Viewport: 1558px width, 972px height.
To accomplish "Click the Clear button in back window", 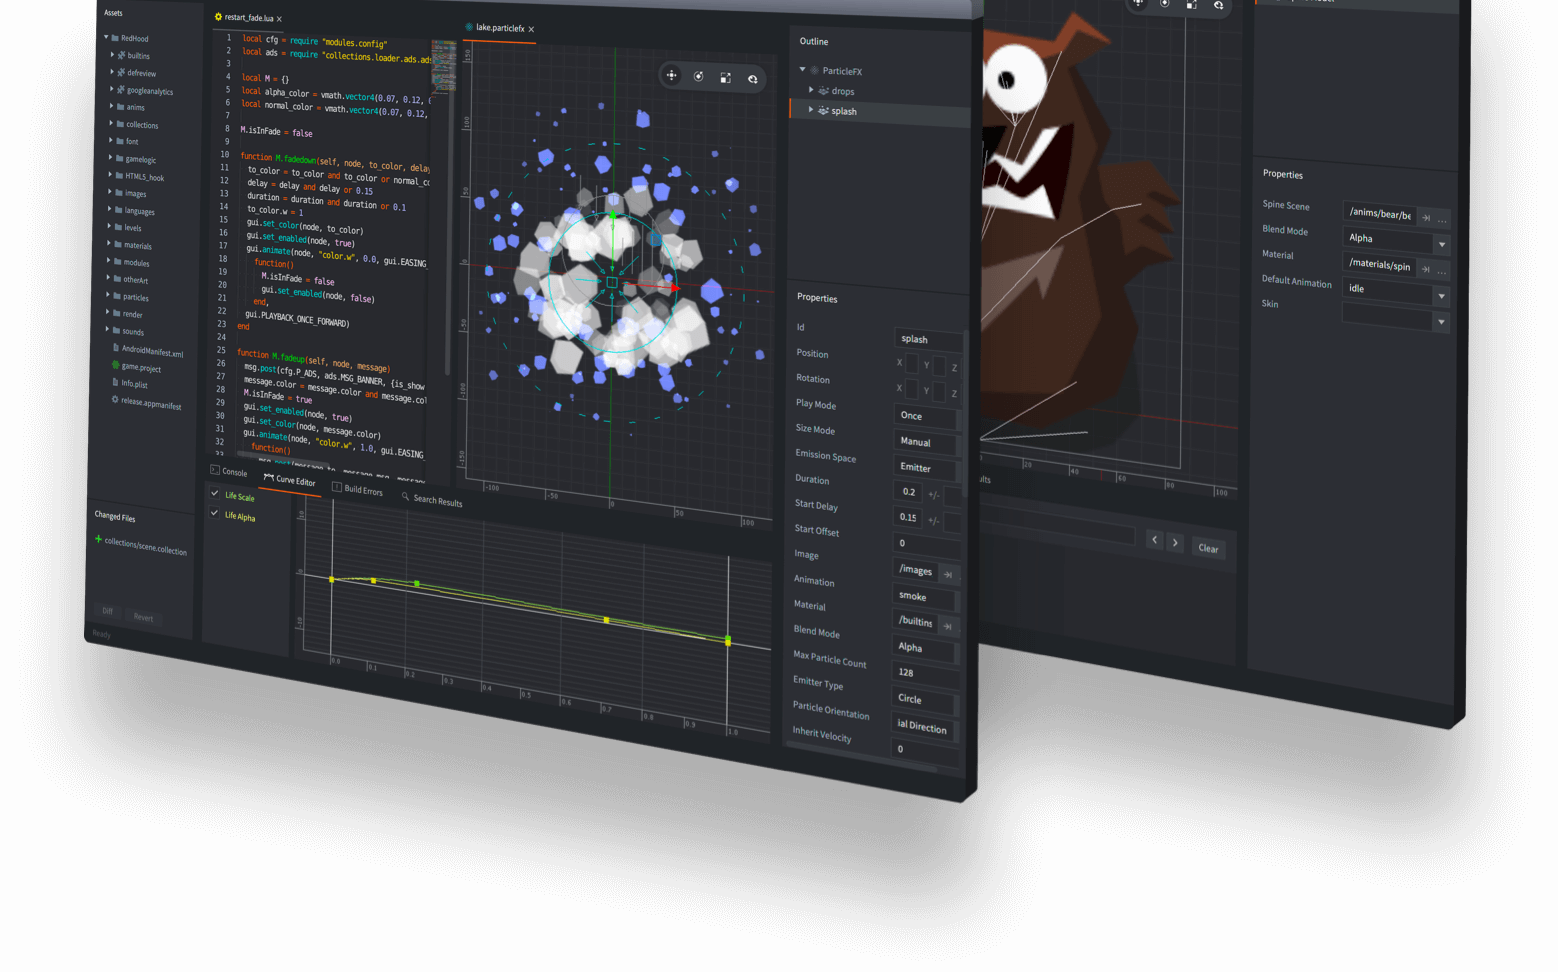I will coord(1208,548).
